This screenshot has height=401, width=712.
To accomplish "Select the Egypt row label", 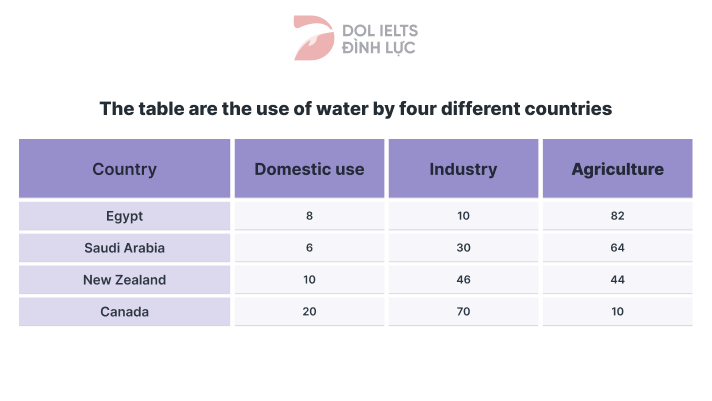I will pyautogui.click(x=124, y=216).
